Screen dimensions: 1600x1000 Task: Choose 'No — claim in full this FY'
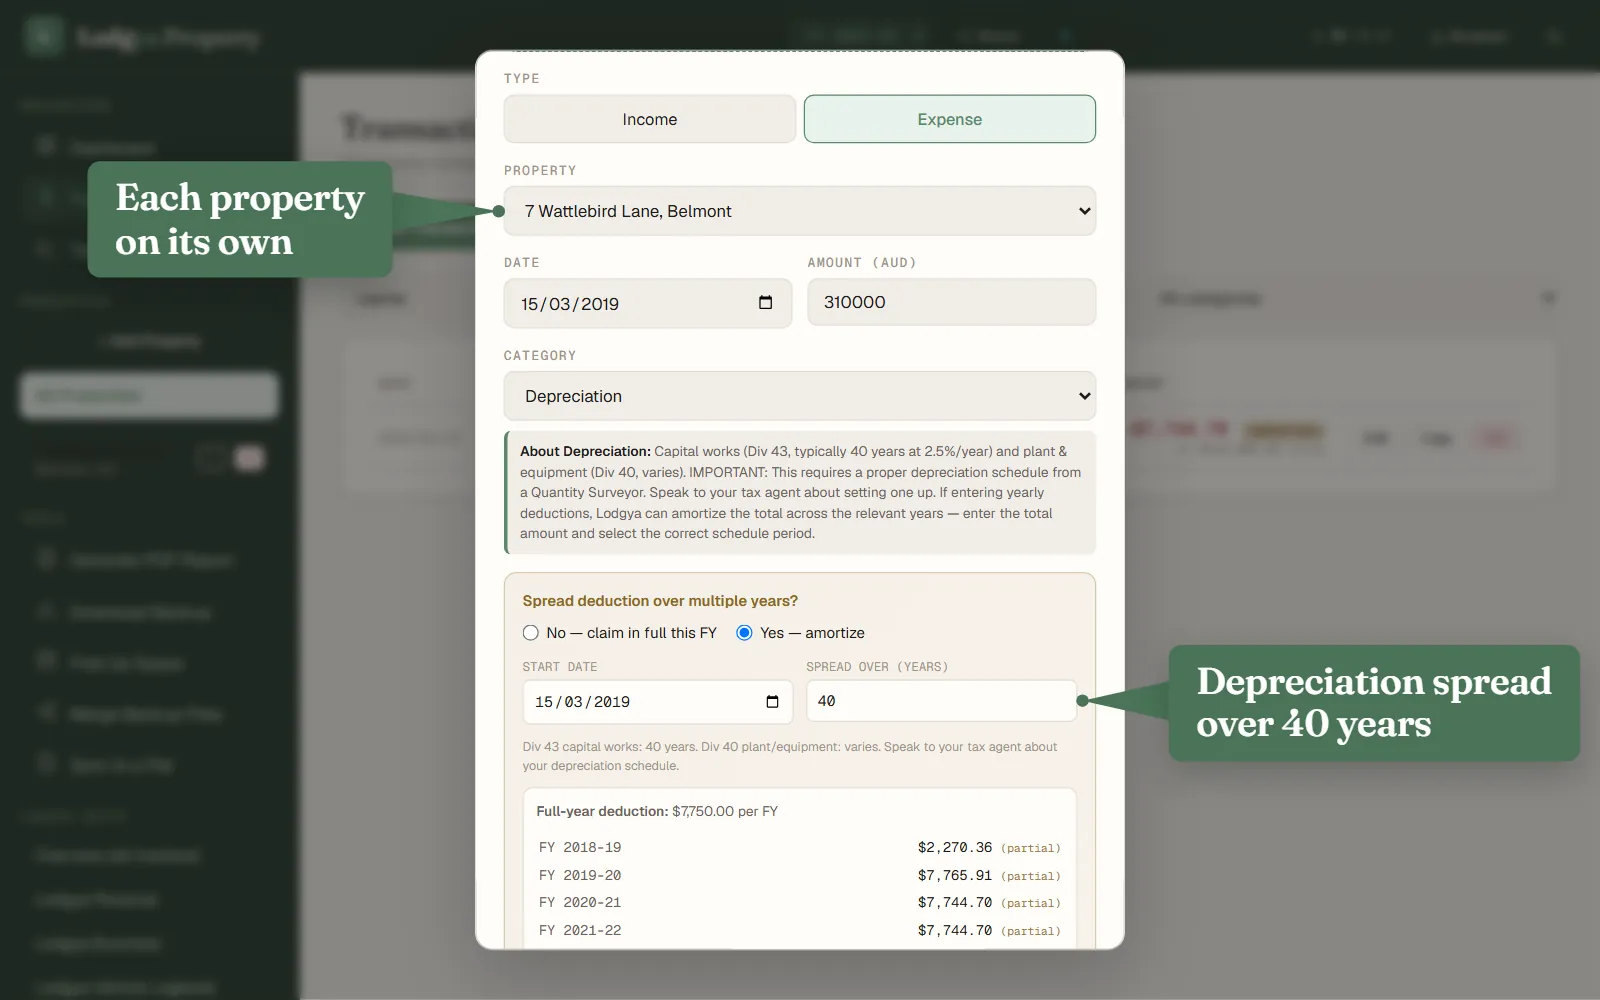(531, 633)
